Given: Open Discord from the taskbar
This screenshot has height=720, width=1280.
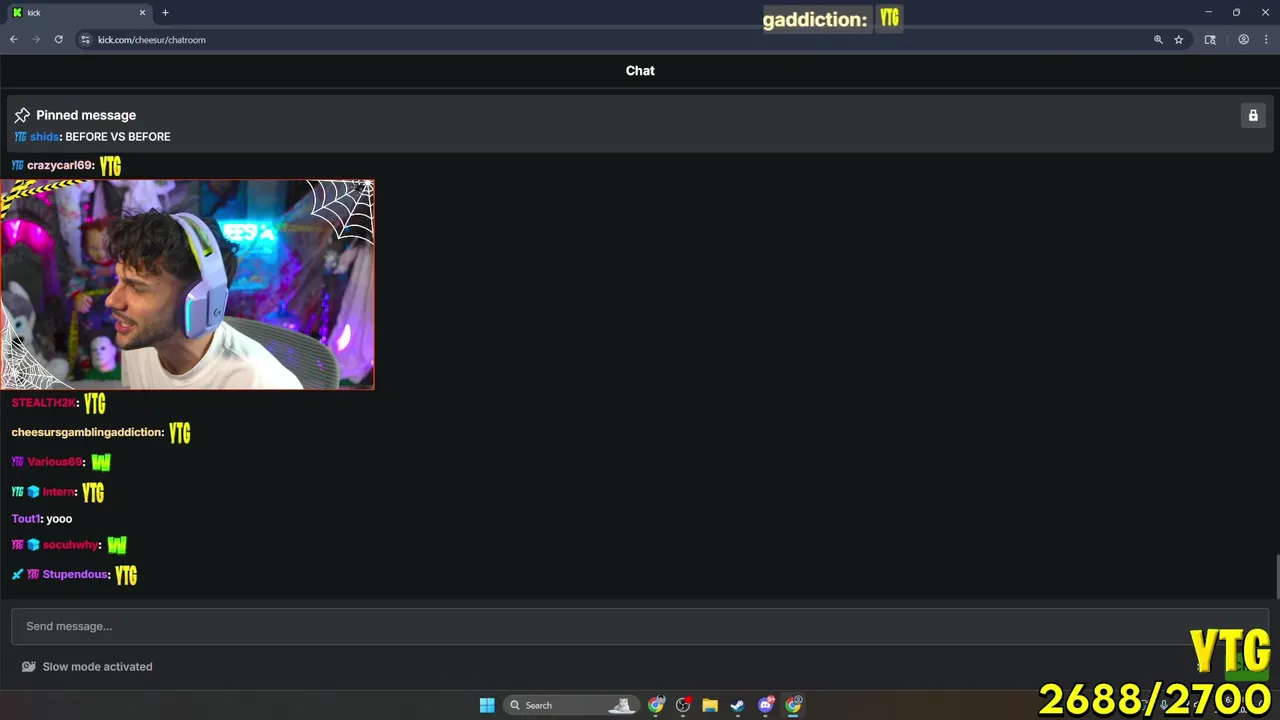Looking at the screenshot, I should coord(766,705).
